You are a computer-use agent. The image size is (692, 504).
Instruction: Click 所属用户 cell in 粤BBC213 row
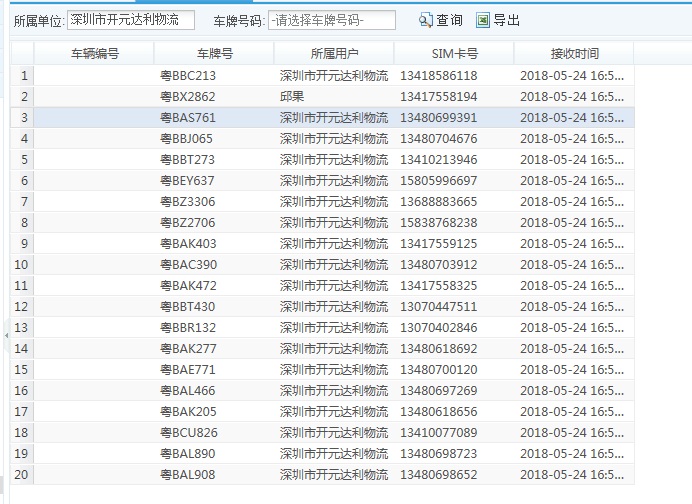[x=334, y=76]
